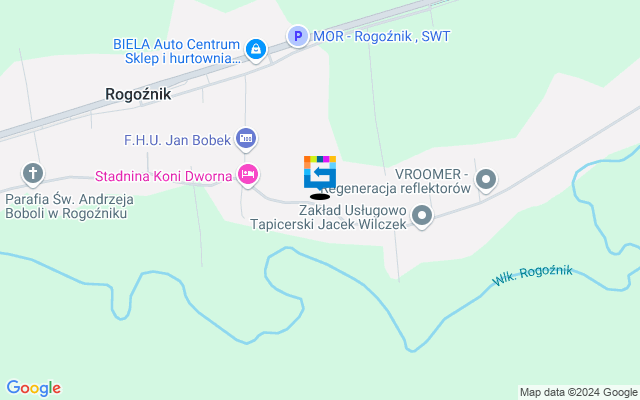Click the central colorful arrow map marker
Image resolution: width=640 pixels, height=400 pixels.
coord(320,173)
